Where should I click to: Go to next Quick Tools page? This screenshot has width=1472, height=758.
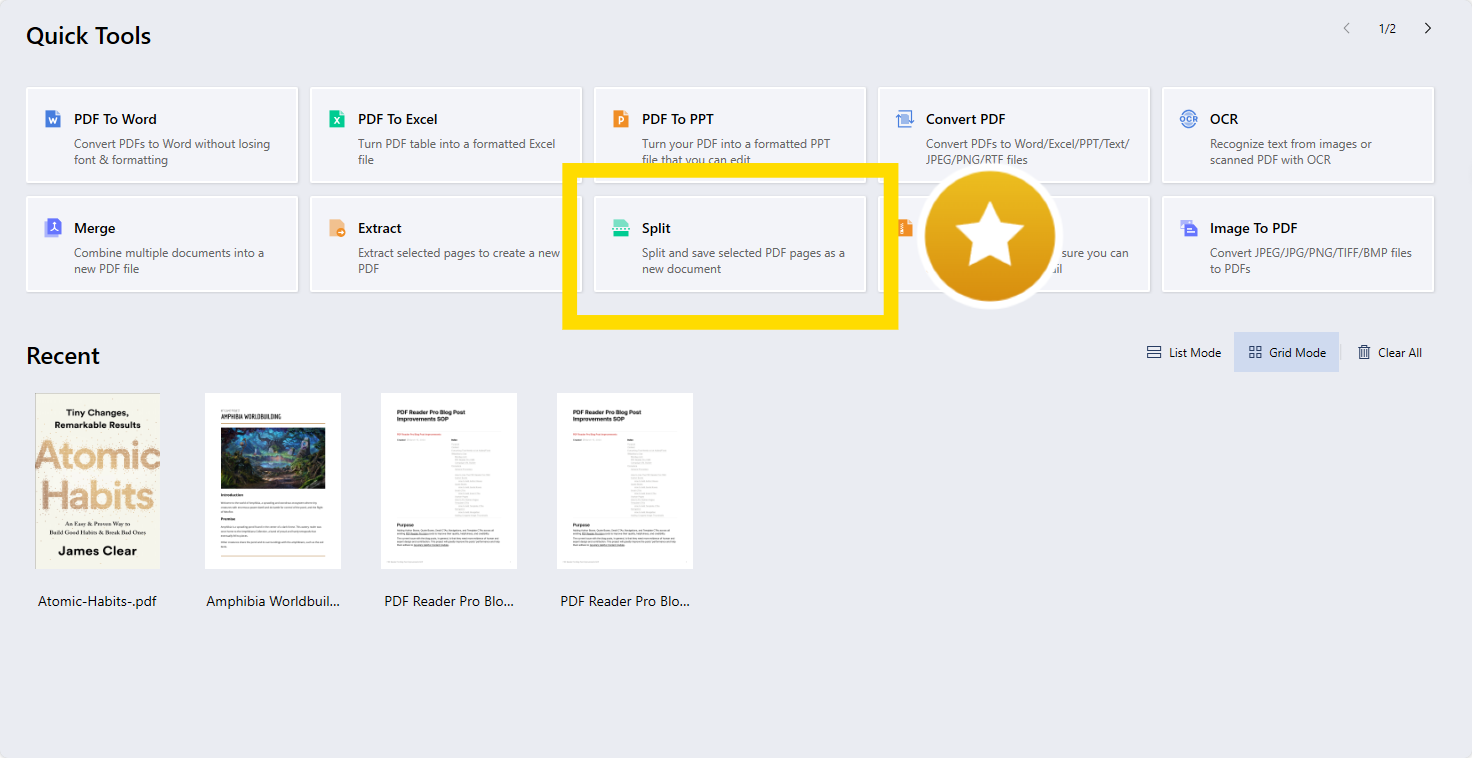[x=1428, y=28]
